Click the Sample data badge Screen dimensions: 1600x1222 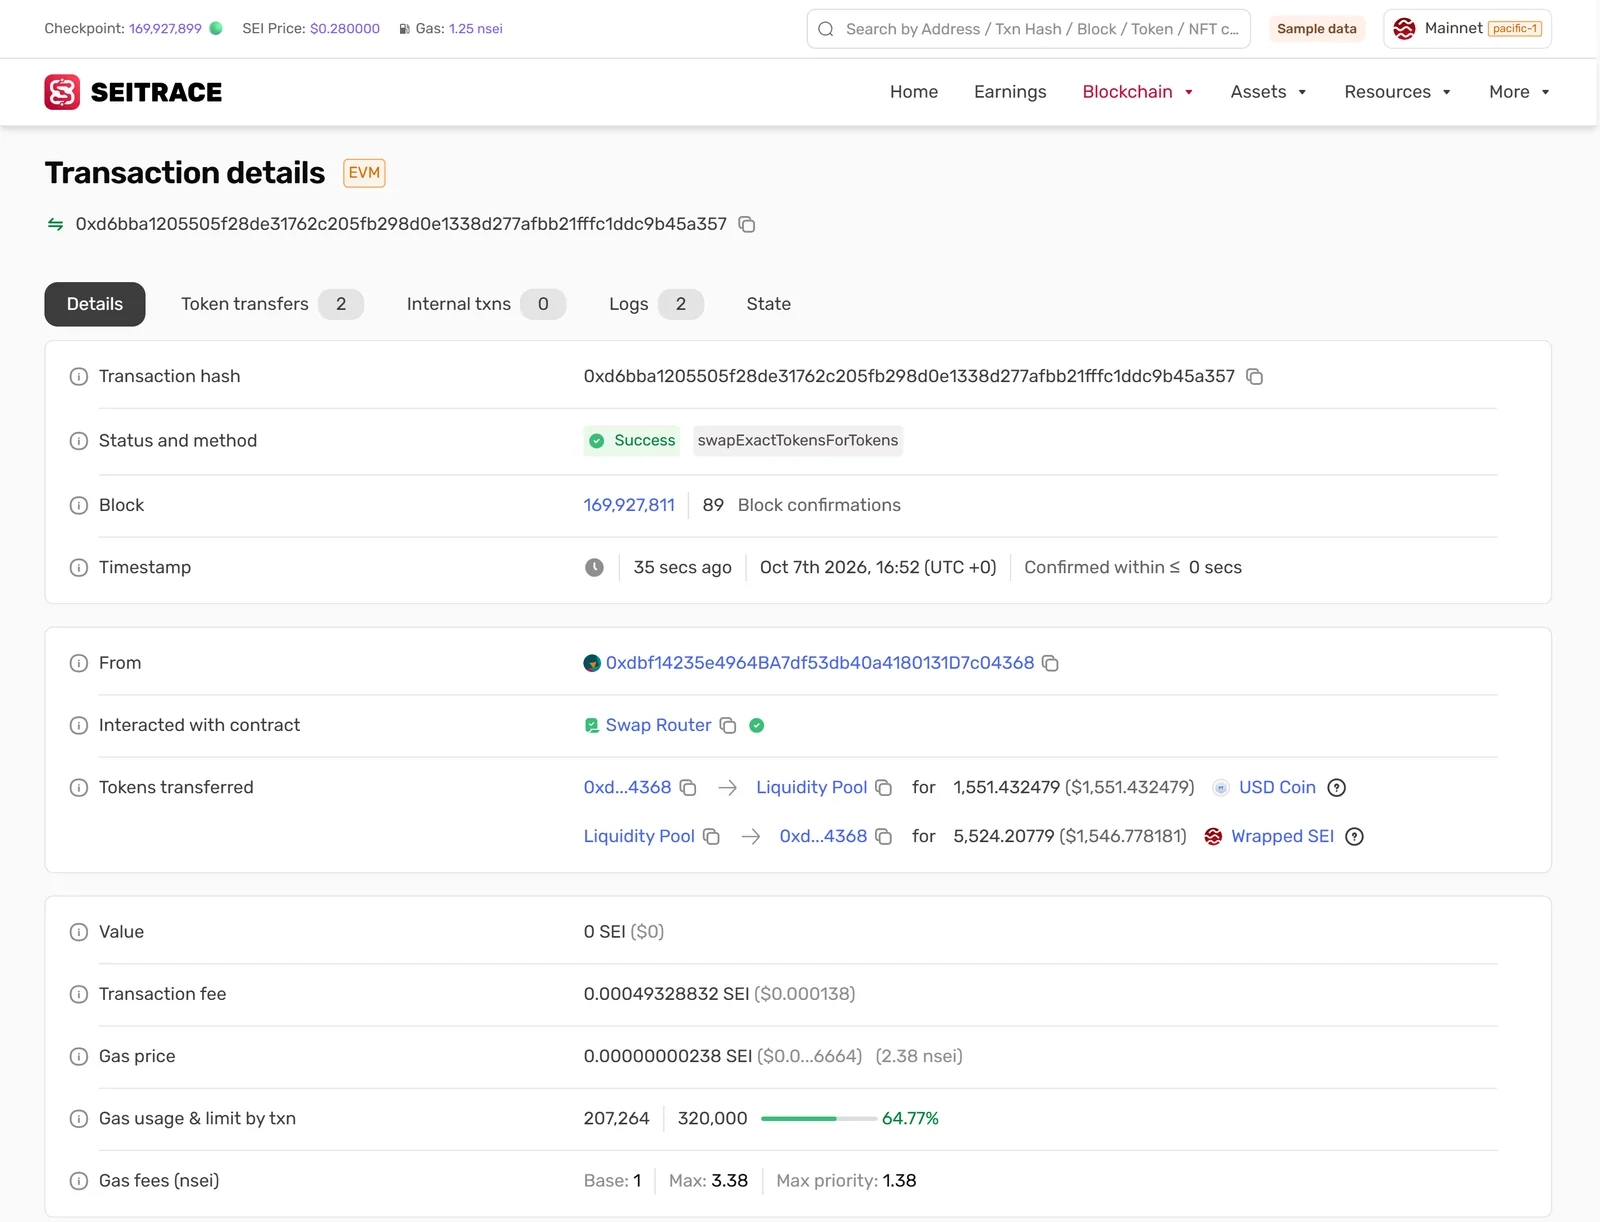(x=1316, y=29)
